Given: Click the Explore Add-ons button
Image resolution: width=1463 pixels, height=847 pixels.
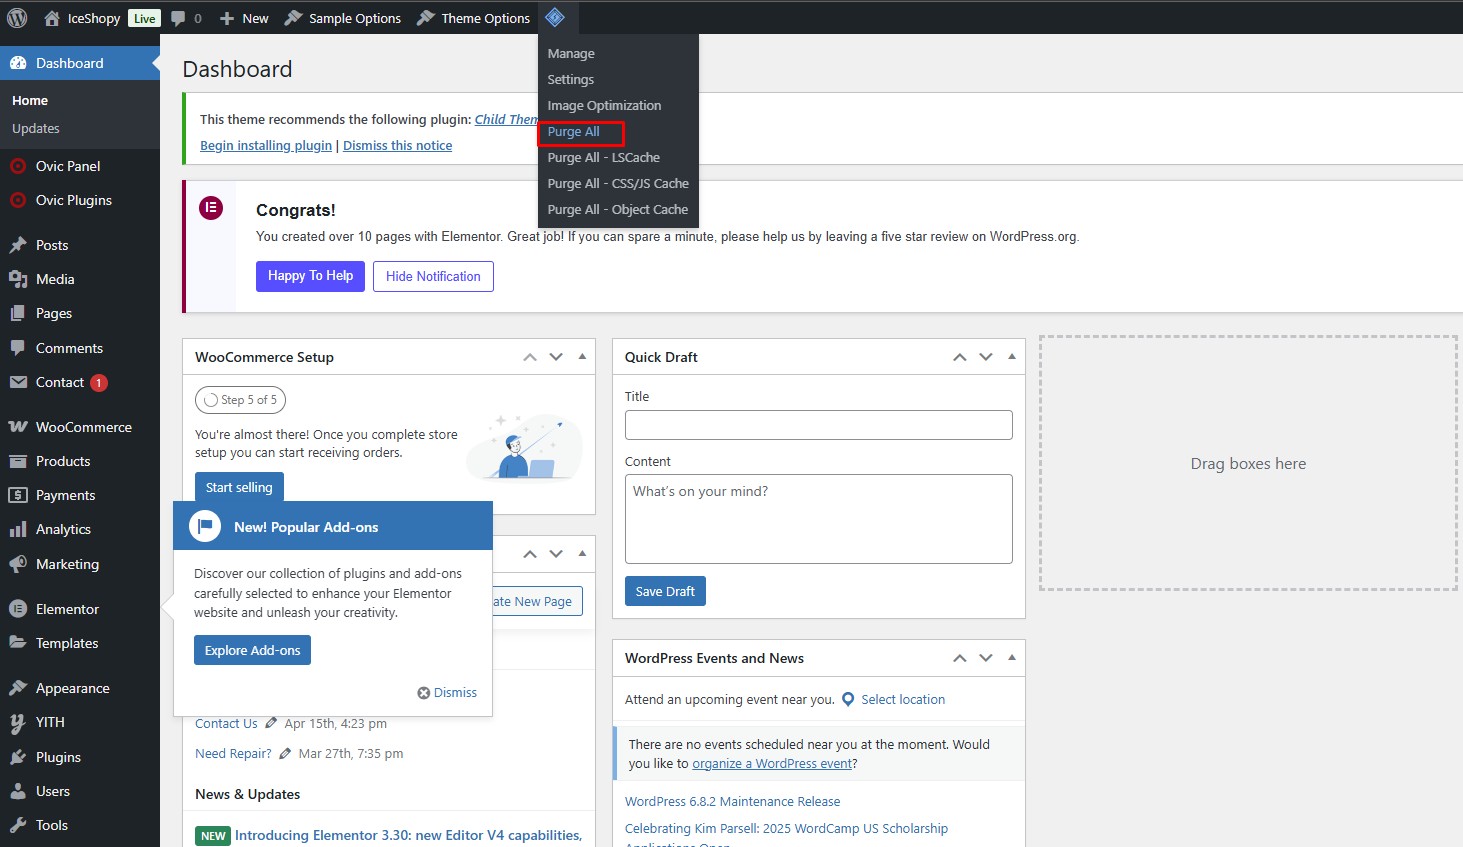Looking at the screenshot, I should pyautogui.click(x=252, y=650).
